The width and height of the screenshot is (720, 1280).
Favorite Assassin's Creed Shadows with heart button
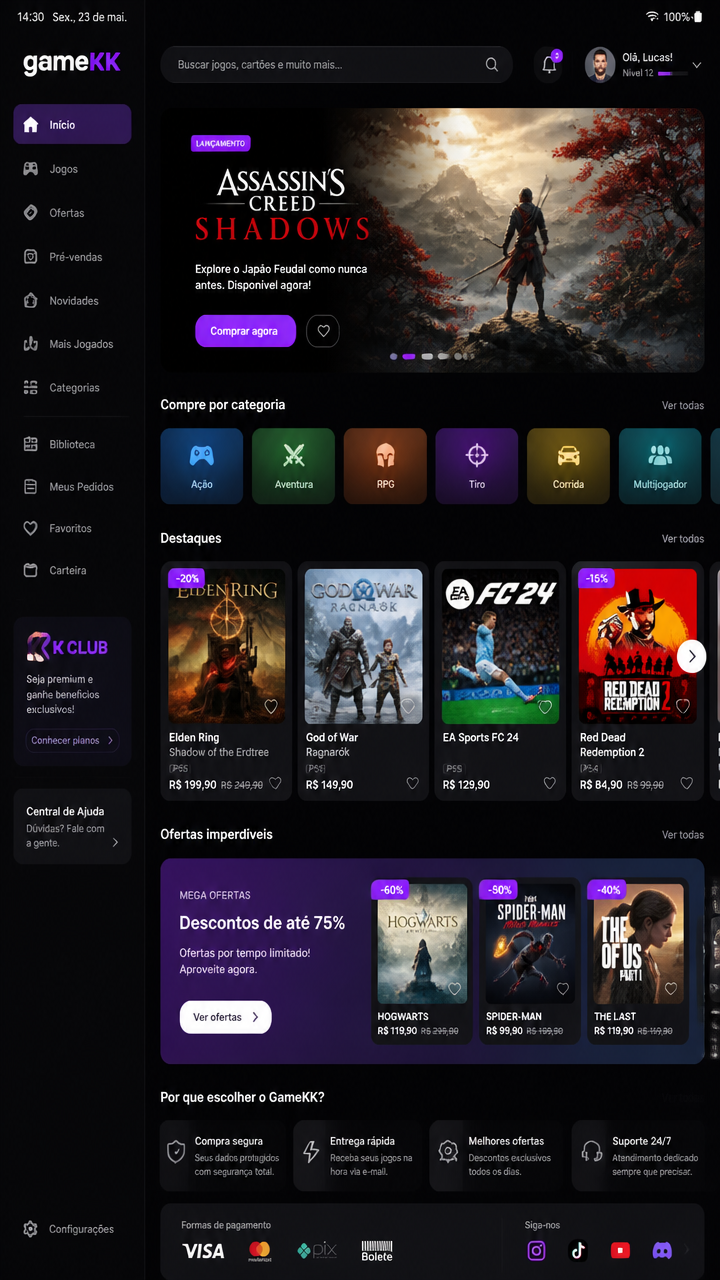coord(323,331)
